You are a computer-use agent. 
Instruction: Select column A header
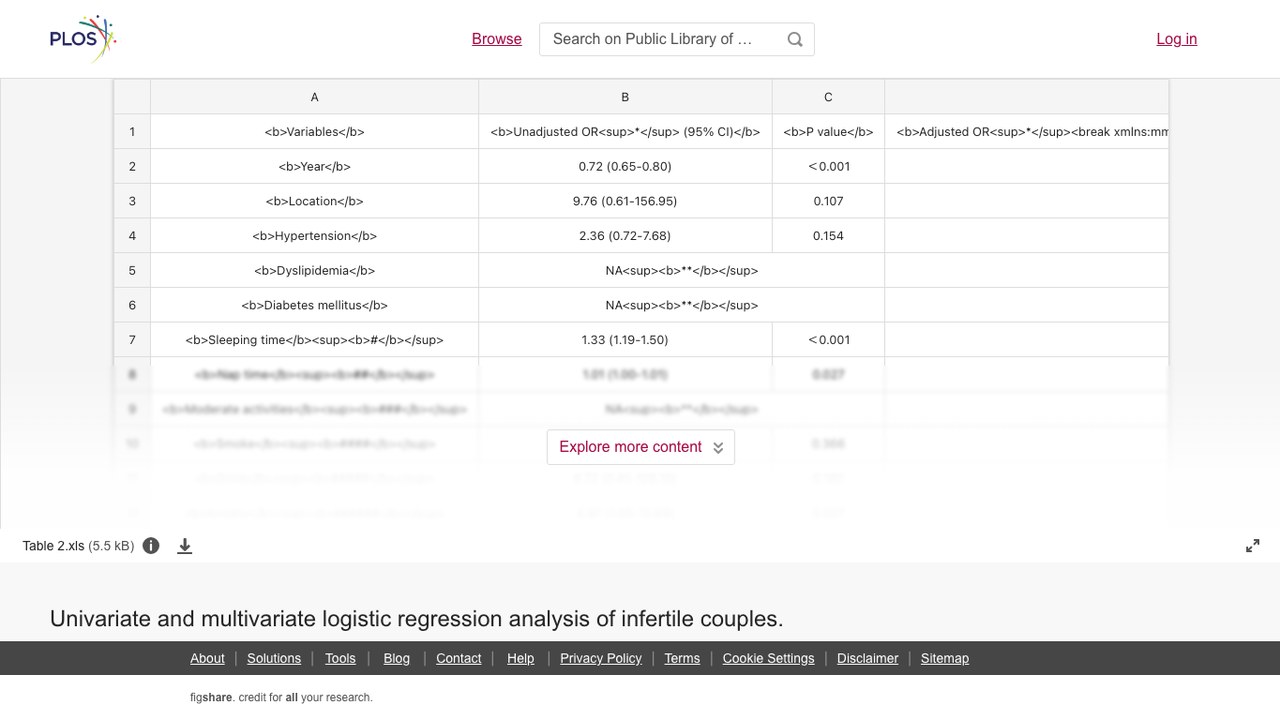coord(314,97)
